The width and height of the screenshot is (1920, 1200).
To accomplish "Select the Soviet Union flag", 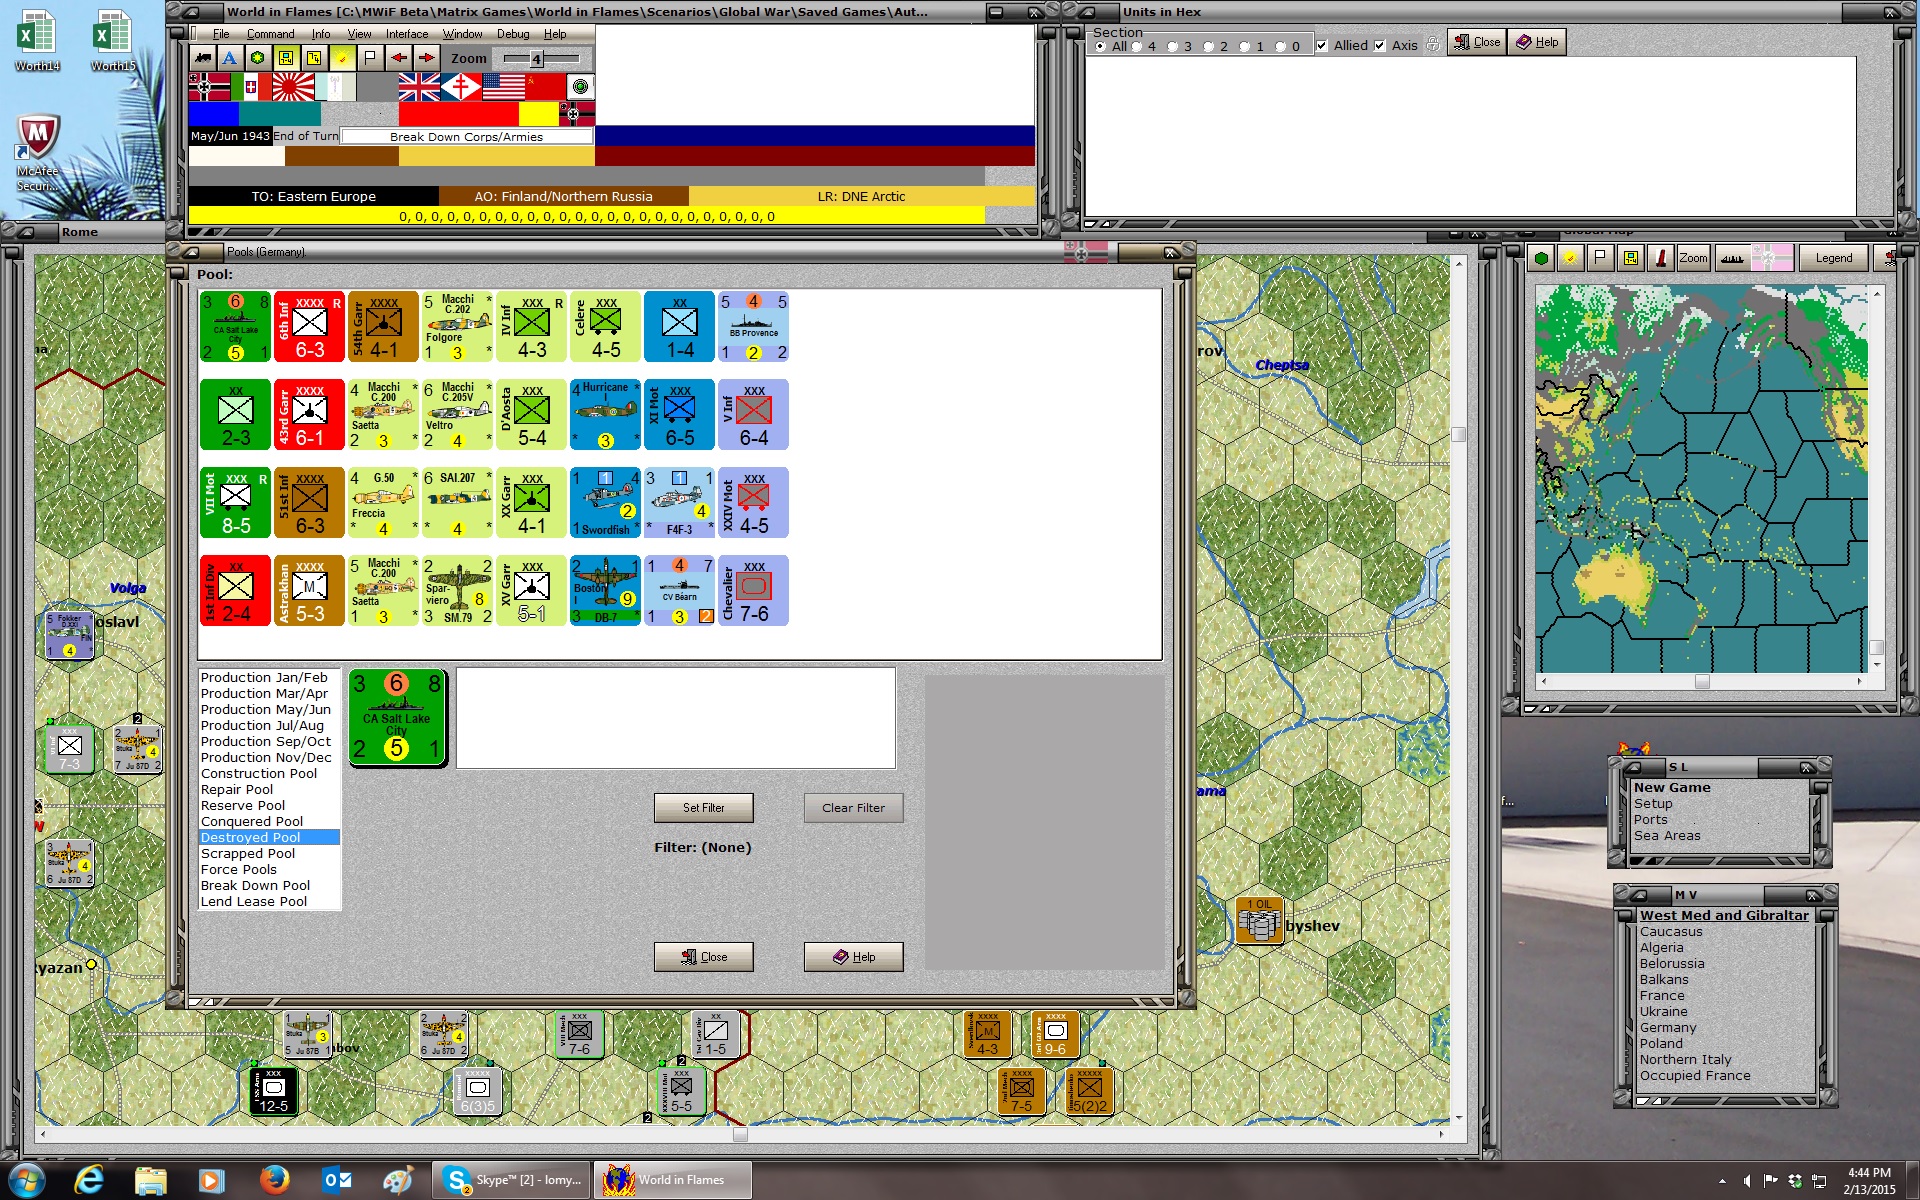I will tap(545, 87).
